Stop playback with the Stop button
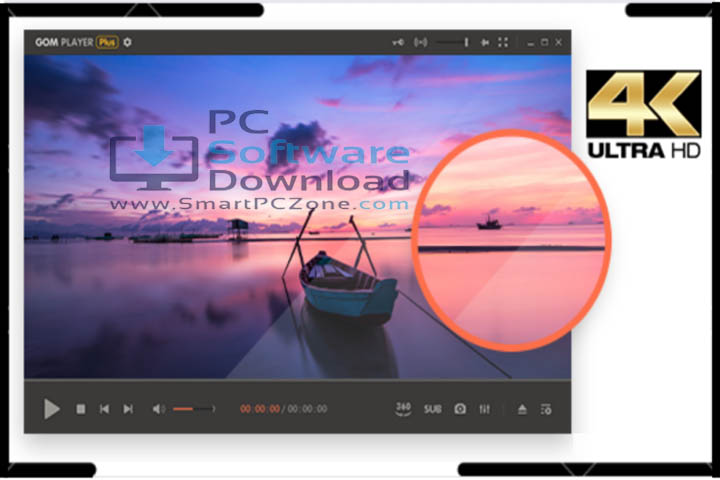This screenshot has height=480, width=720. 81,409
